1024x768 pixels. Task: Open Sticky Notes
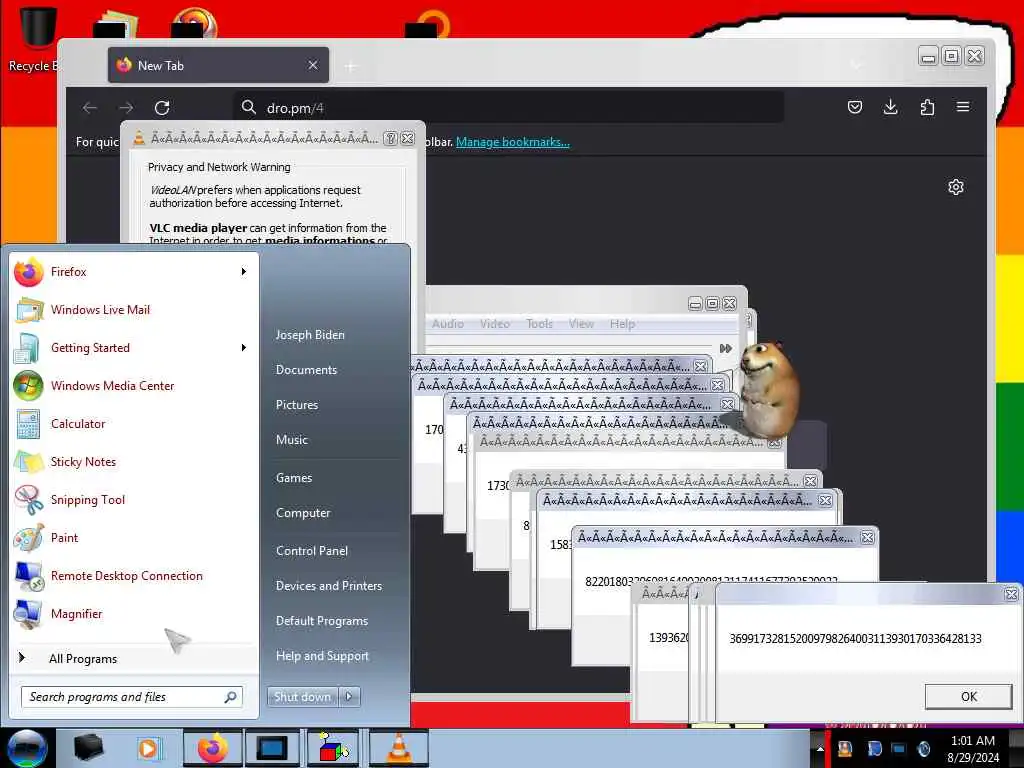click(x=133, y=461)
